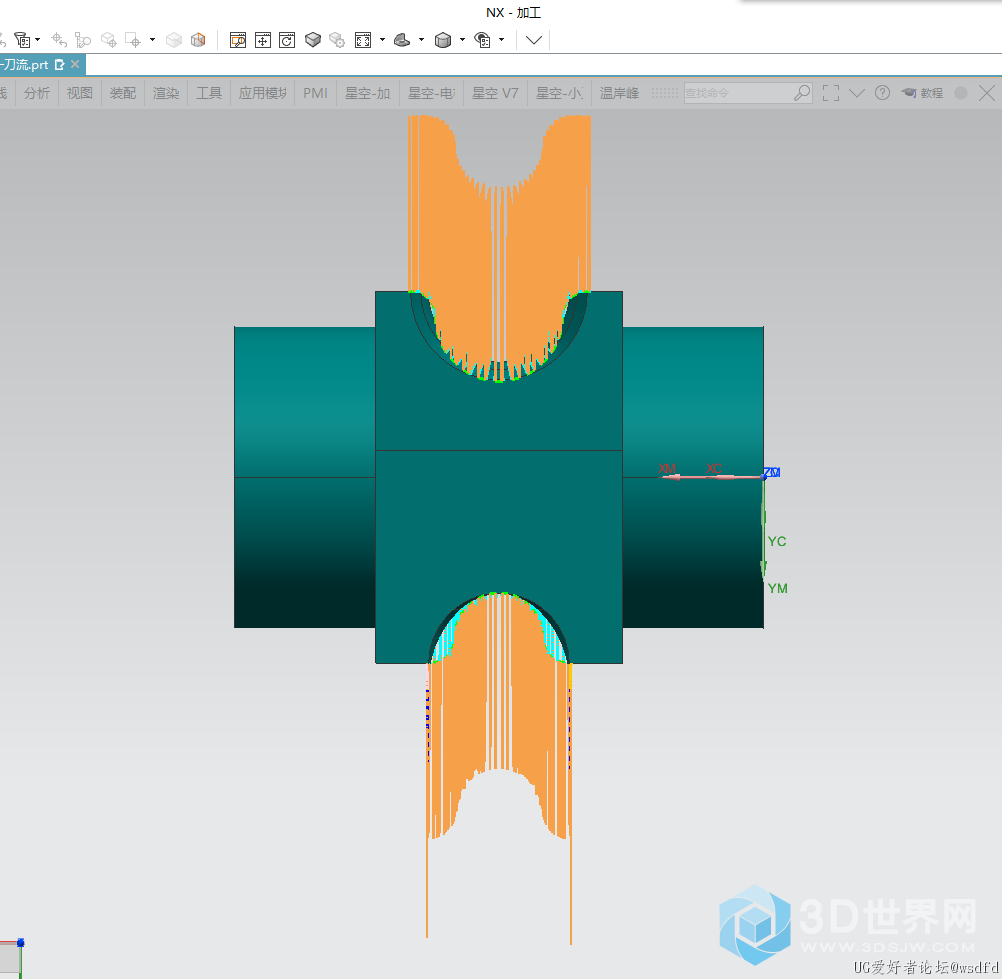Click the Pan view icon
The height and width of the screenshot is (979, 1002).
pyautogui.click(x=263, y=40)
